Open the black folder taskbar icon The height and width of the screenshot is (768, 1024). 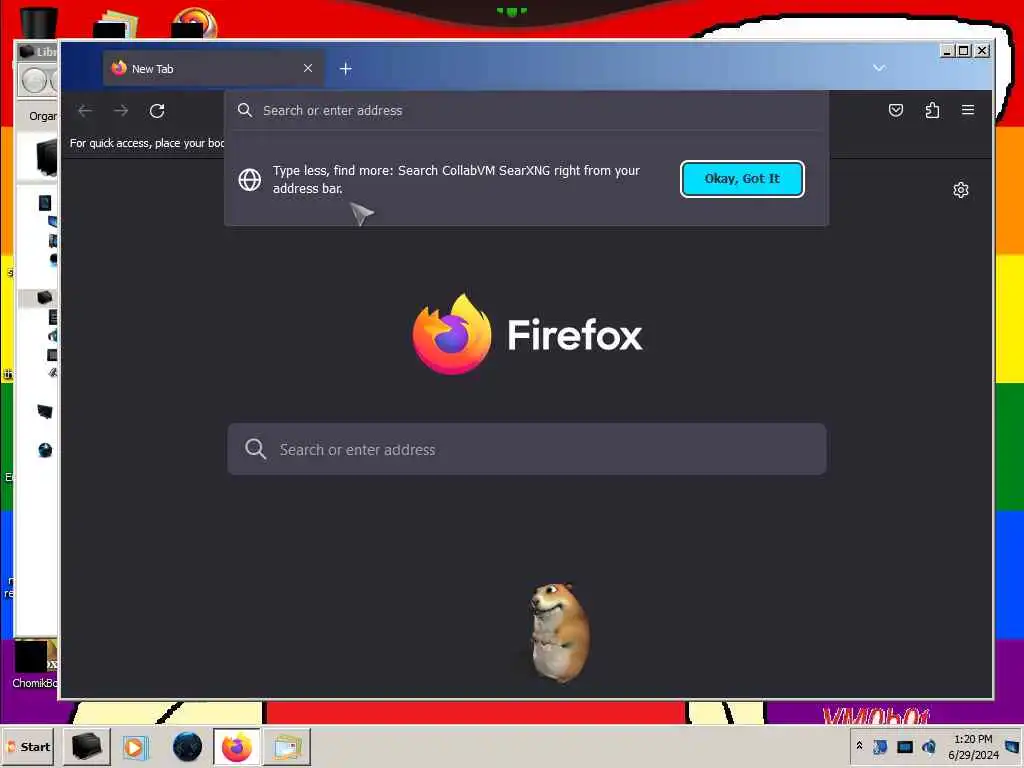(x=86, y=746)
